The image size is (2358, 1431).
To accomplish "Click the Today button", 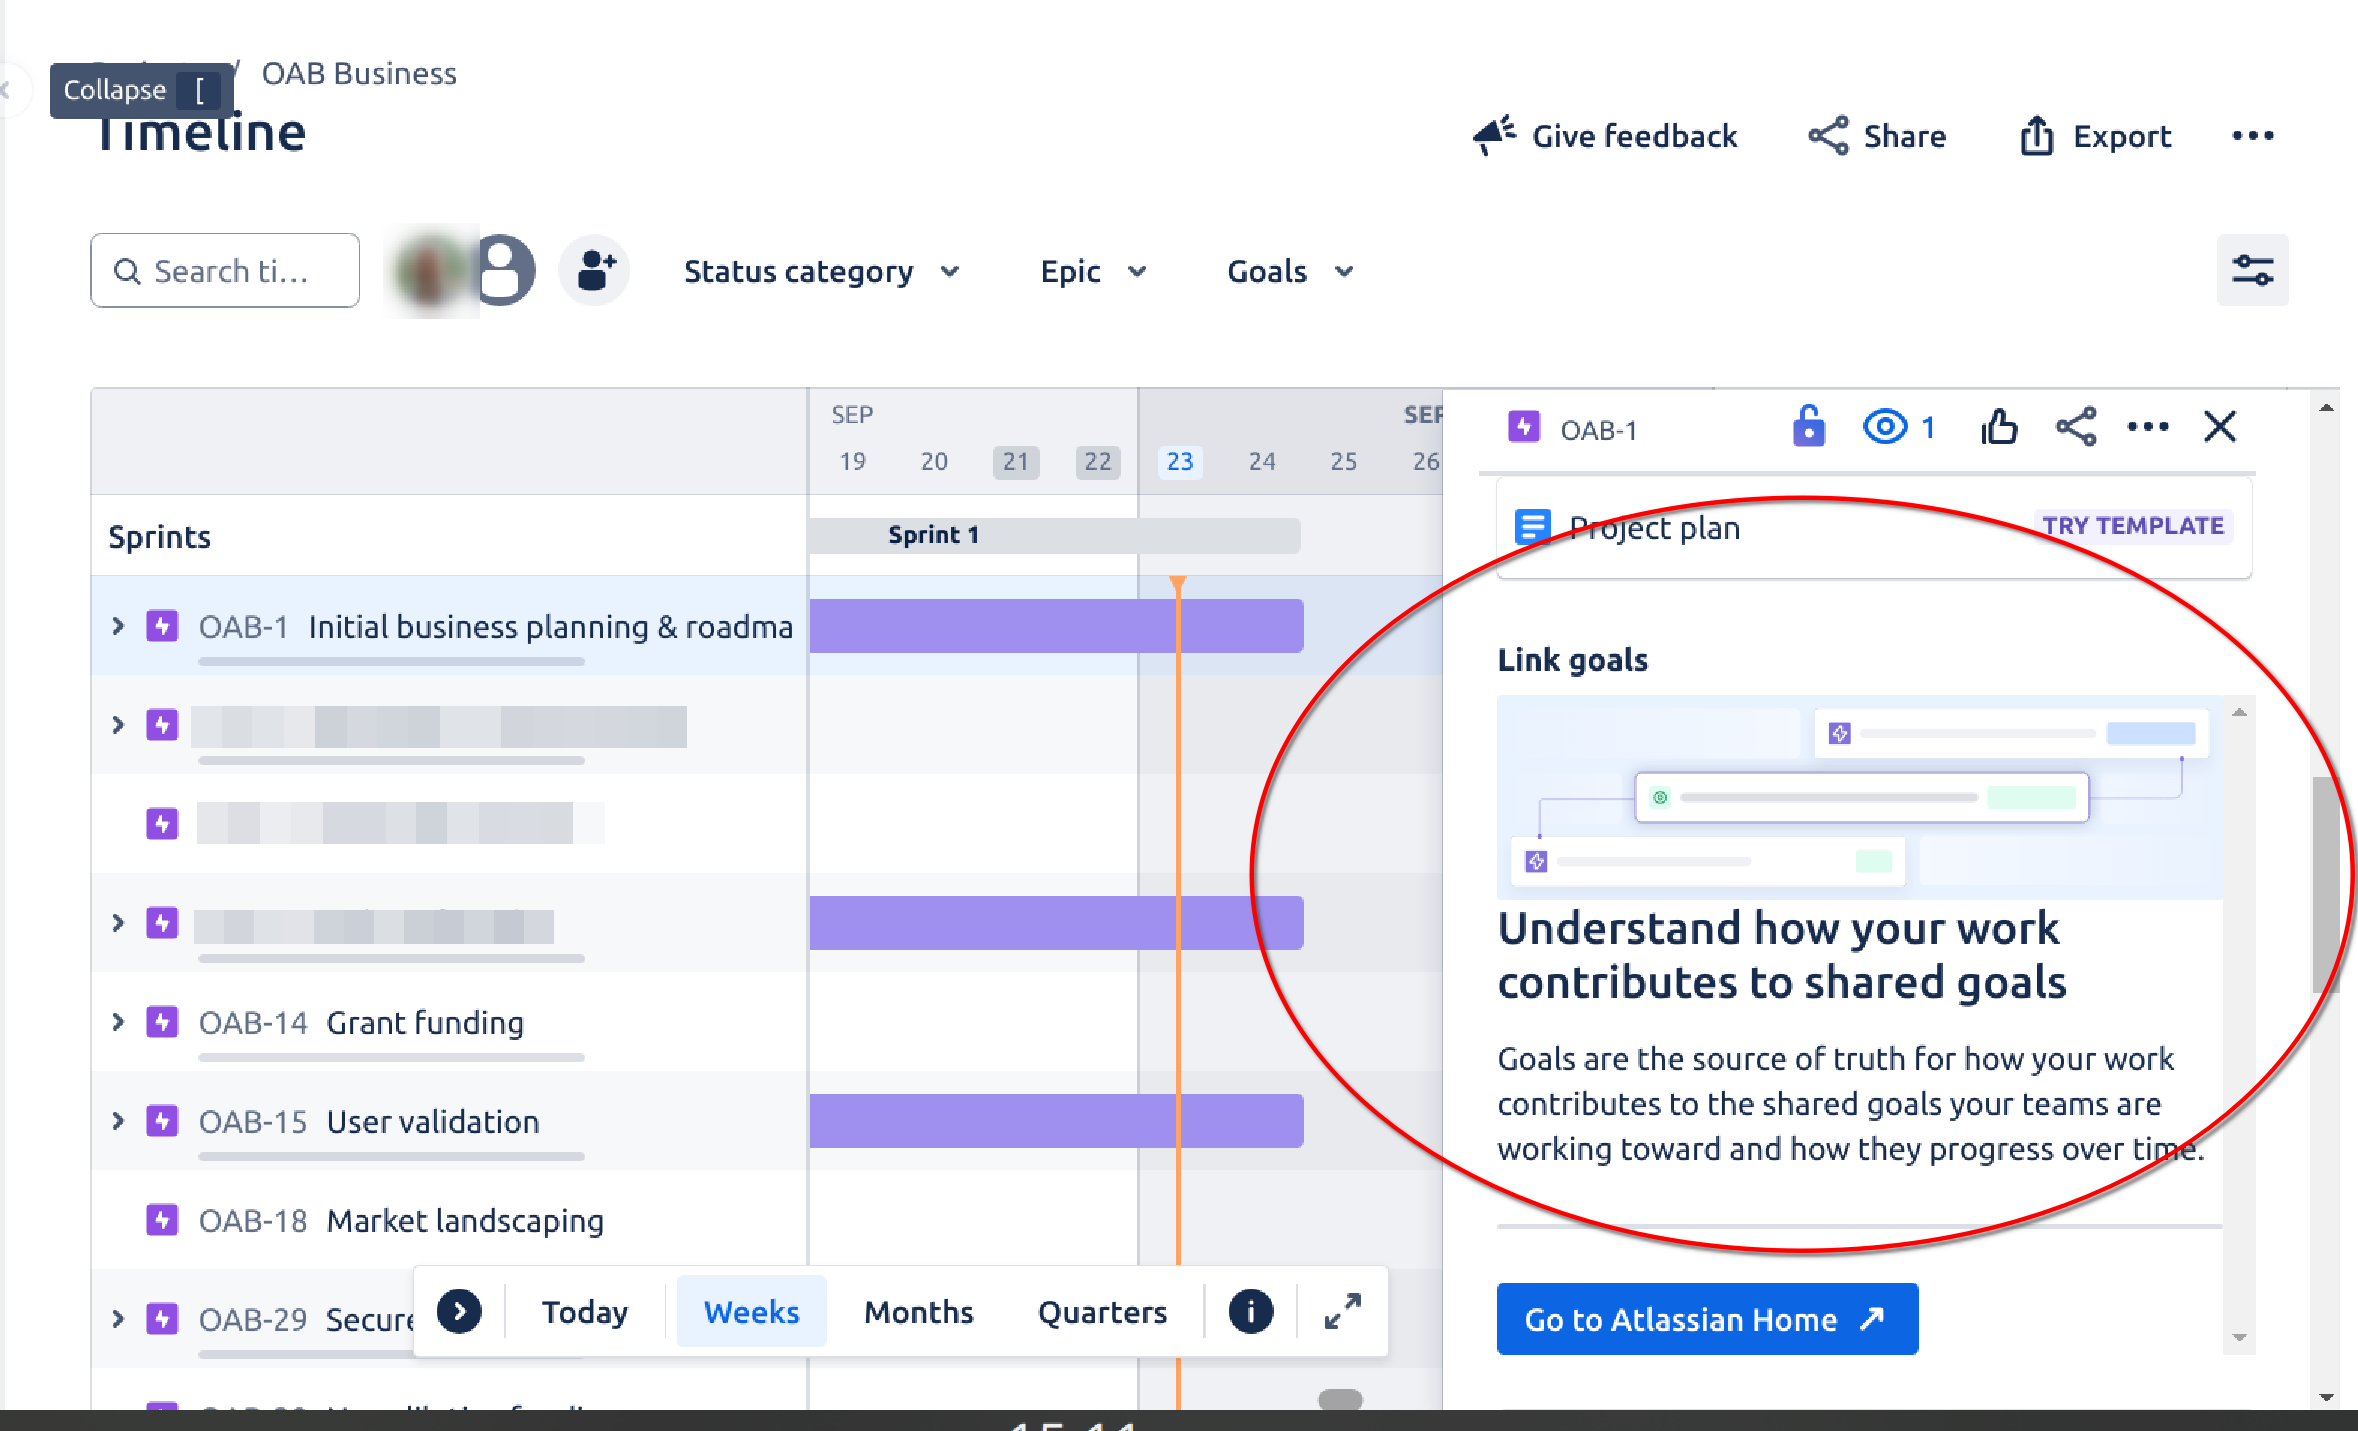I will point(585,1311).
